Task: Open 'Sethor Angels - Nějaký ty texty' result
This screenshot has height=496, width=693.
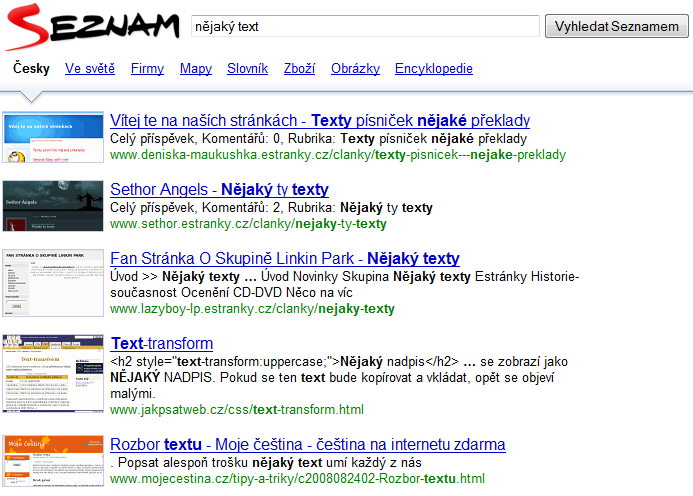Action: [219, 189]
